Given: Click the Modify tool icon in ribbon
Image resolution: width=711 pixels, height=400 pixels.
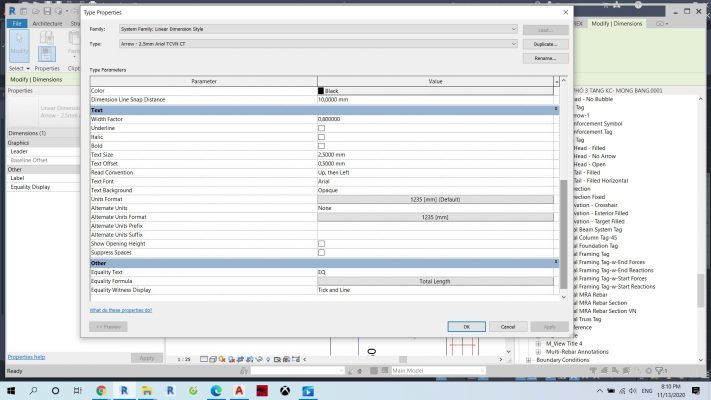Looking at the screenshot, I should coord(19,48).
